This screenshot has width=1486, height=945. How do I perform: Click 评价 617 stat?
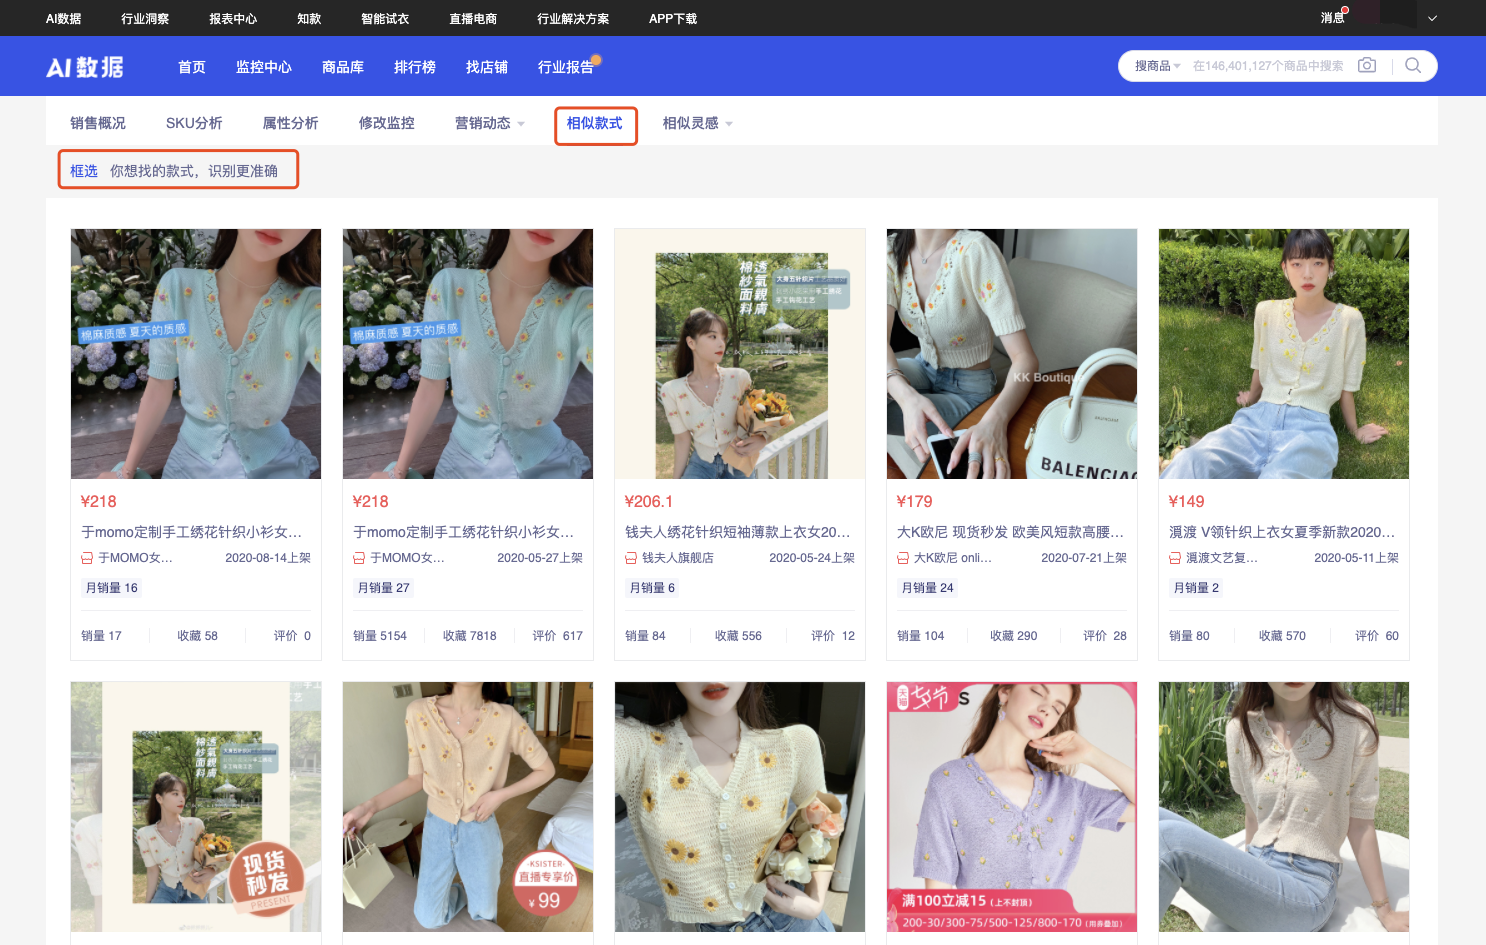[x=558, y=636]
